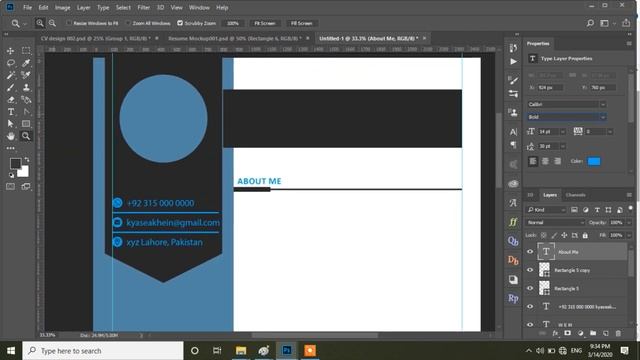Image resolution: width=640 pixels, height=360 pixels.
Task: Click the Fill Screen button
Action: tap(301, 23)
